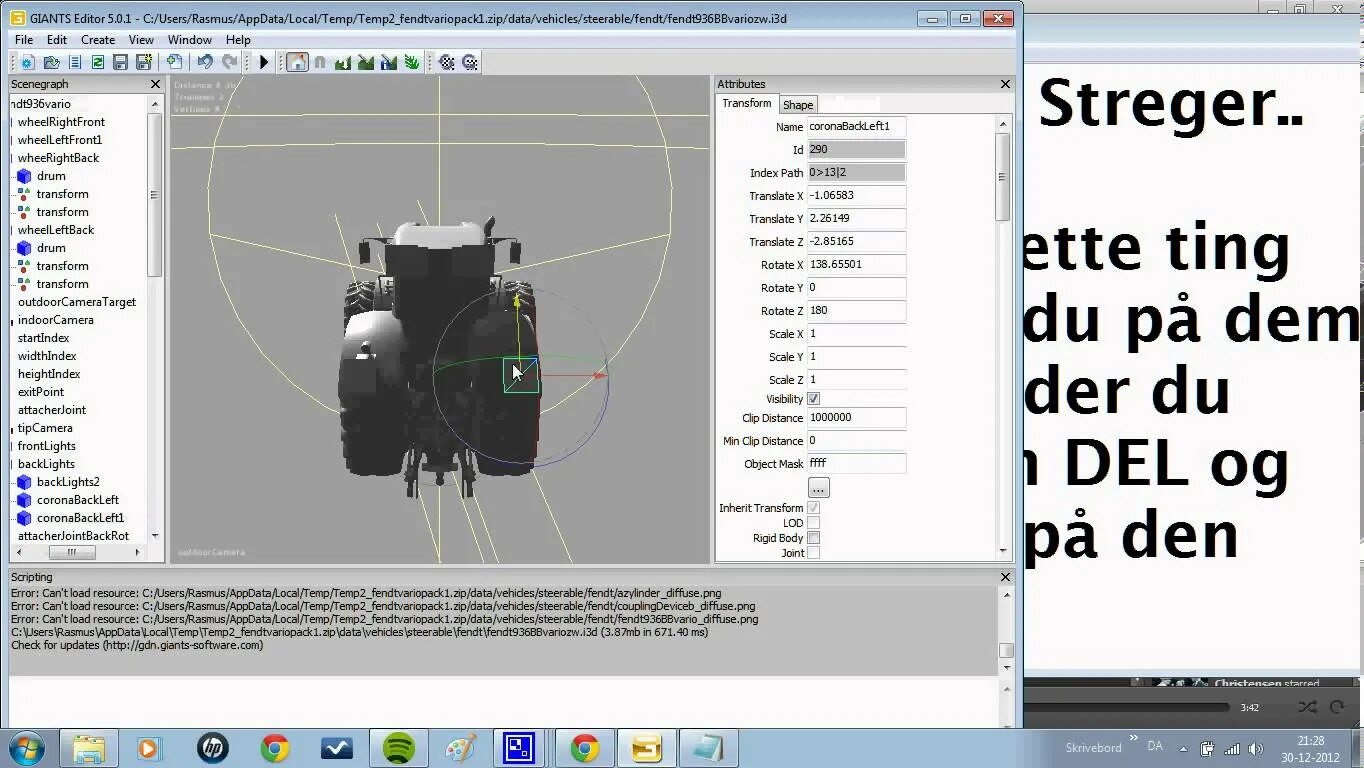Toggle the Joint checkbox
The image size is (1364, 768).
click(813, 553)
